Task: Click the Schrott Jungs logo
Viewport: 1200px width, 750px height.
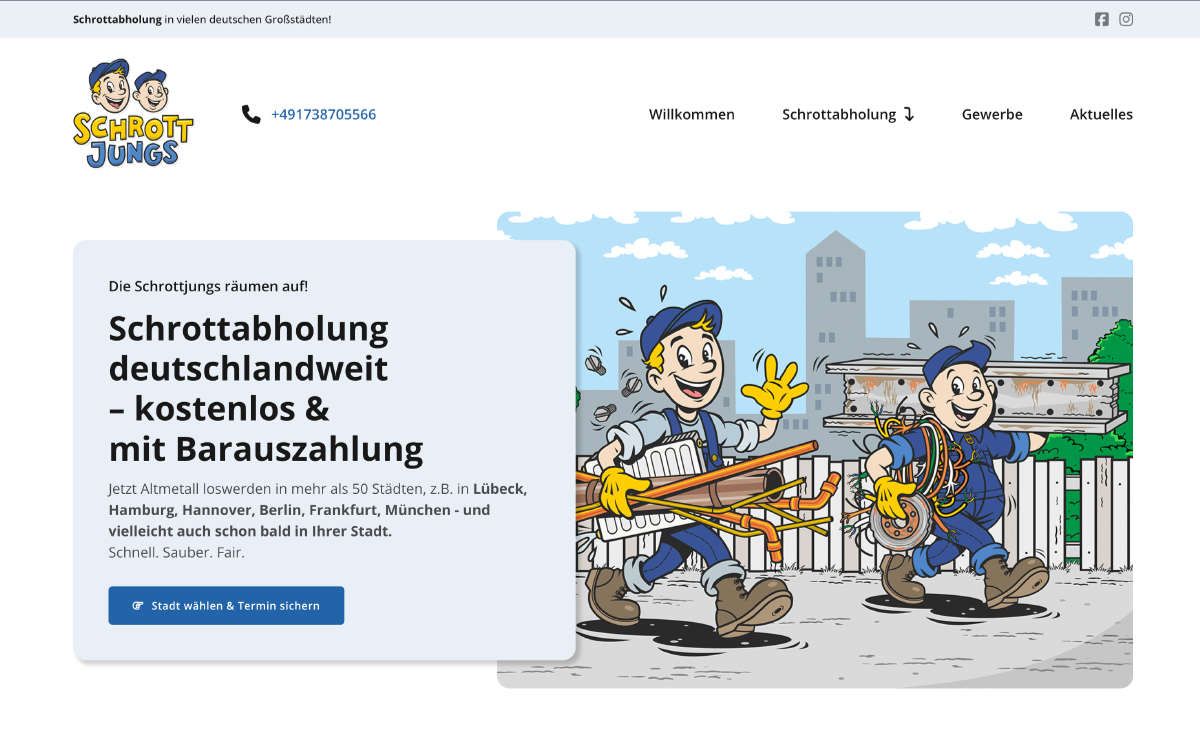Action: coord(133,114)
